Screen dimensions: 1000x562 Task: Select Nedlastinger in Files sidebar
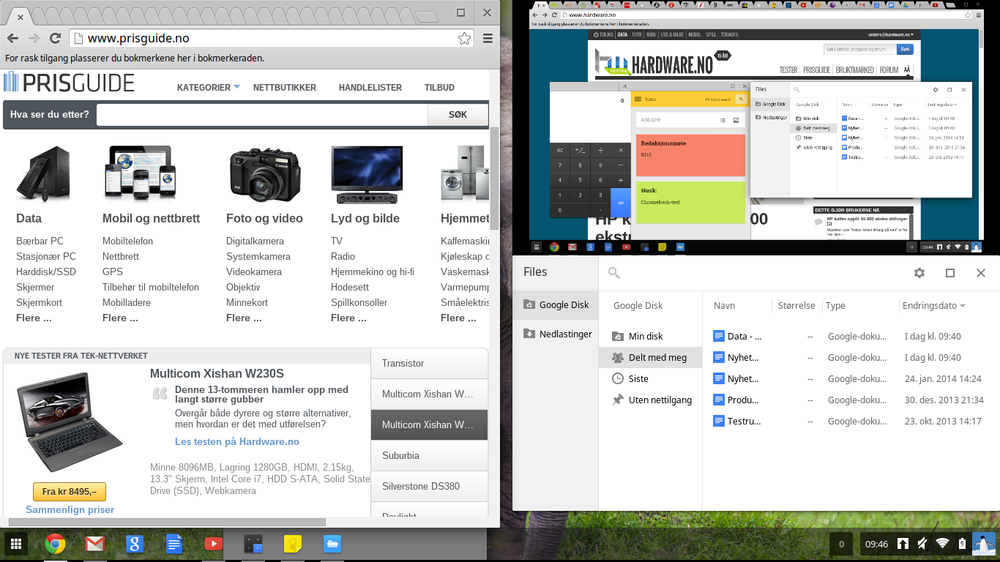point(555,334)
